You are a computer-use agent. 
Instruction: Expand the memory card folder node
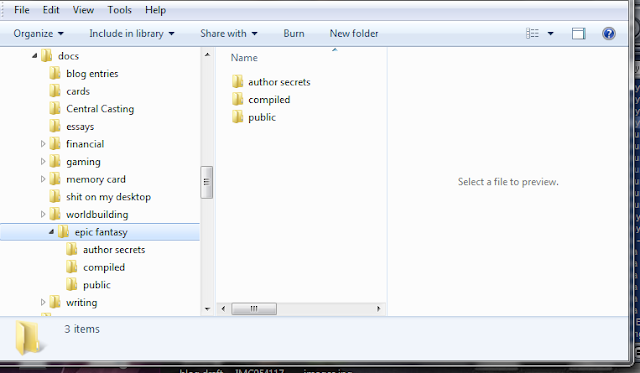43,179
